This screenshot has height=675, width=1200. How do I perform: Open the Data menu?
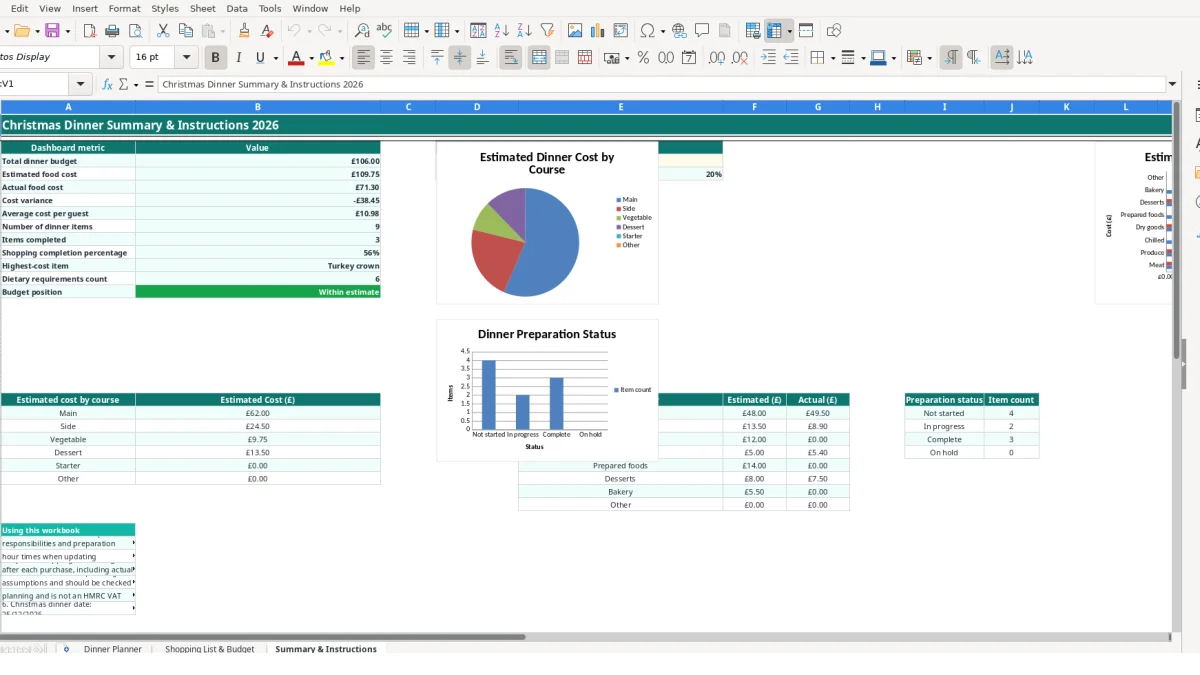click(x=237, y=8)
